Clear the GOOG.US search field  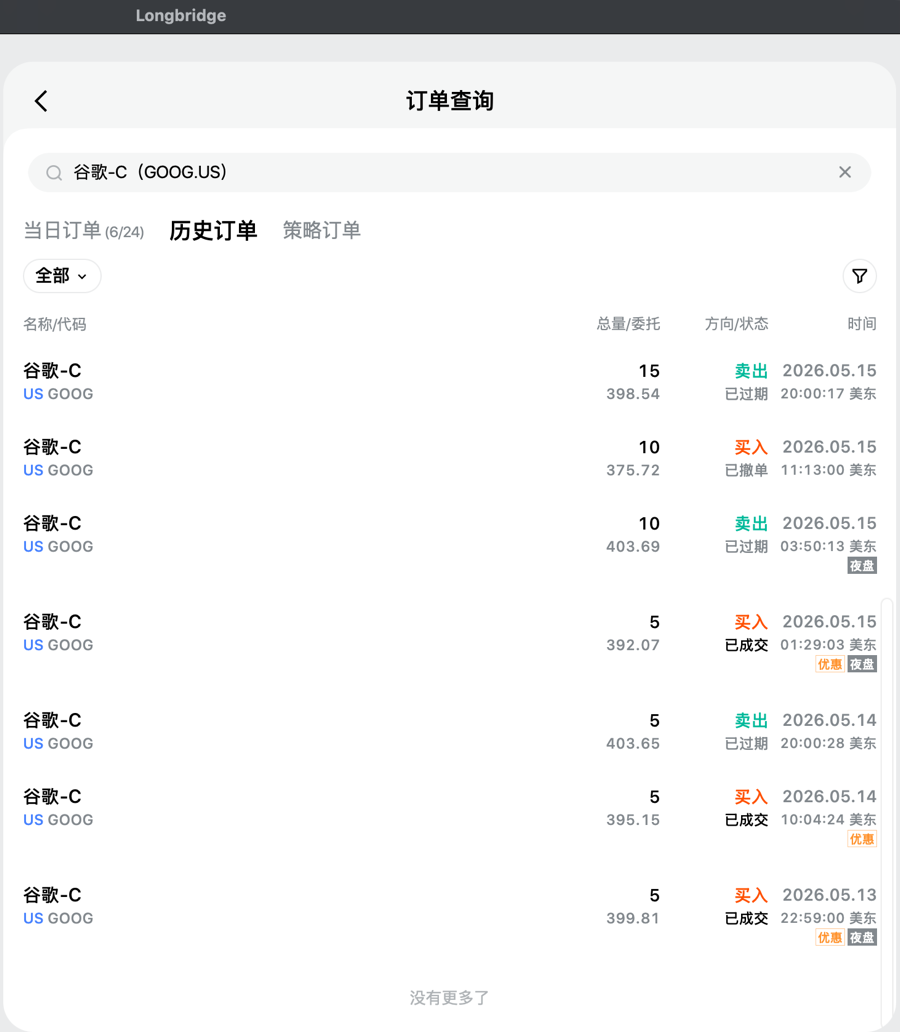tap(845, 172)
